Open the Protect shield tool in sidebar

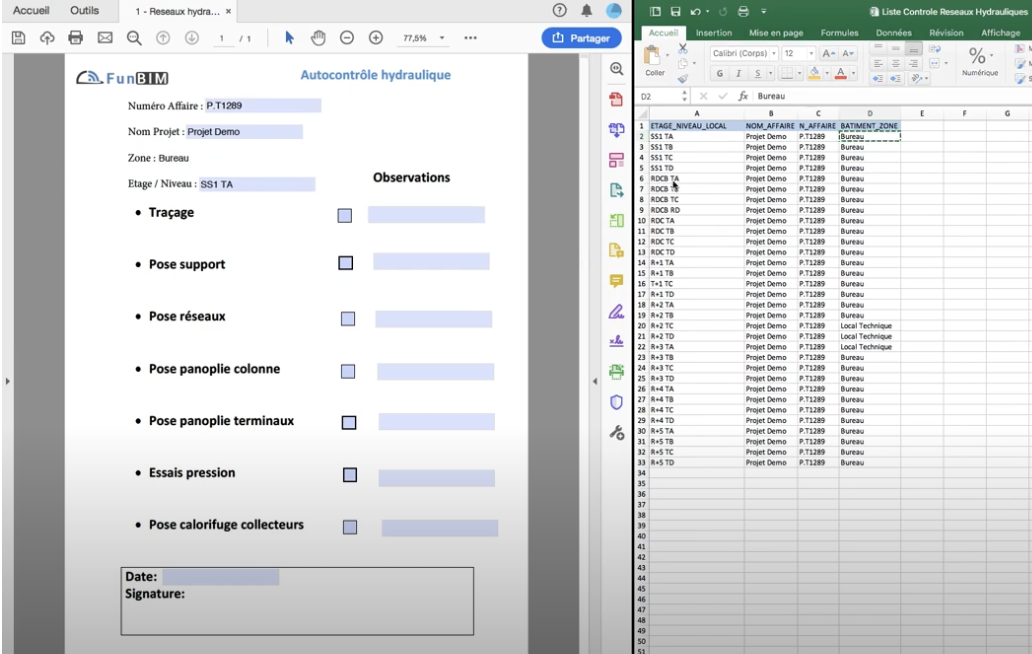click(617, 403)
